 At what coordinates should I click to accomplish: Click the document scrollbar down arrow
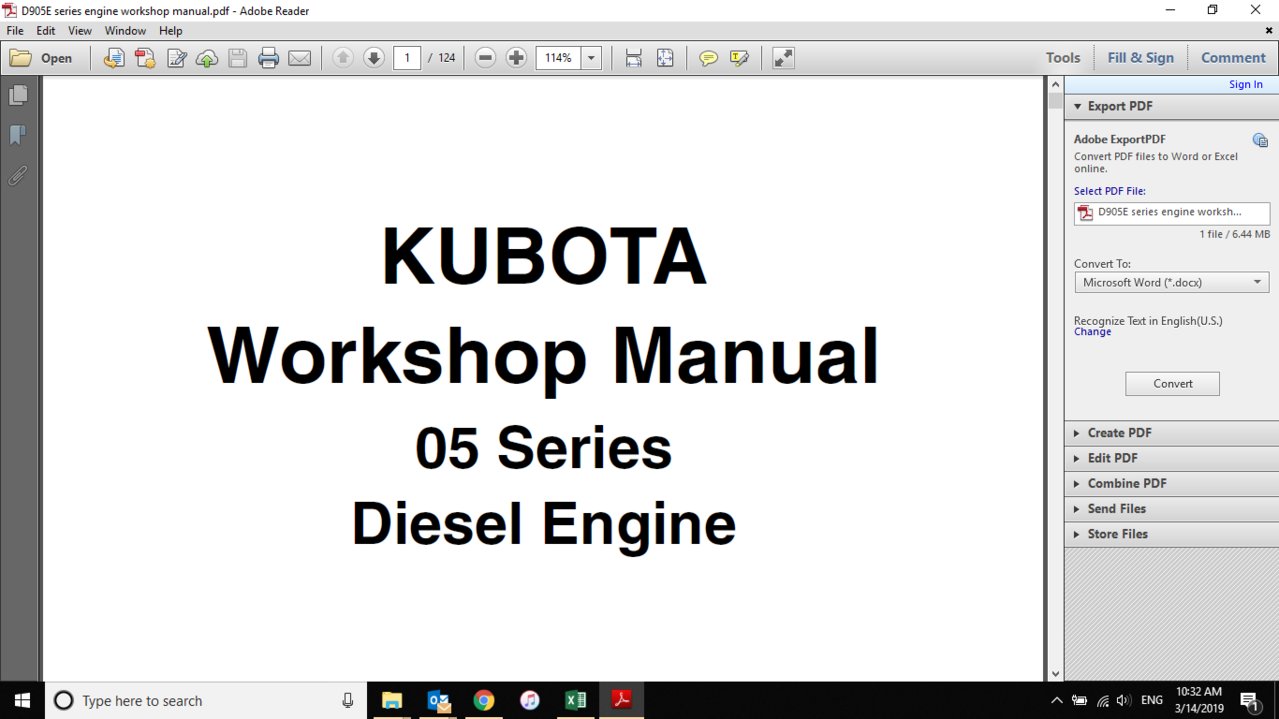point(1055,674)
